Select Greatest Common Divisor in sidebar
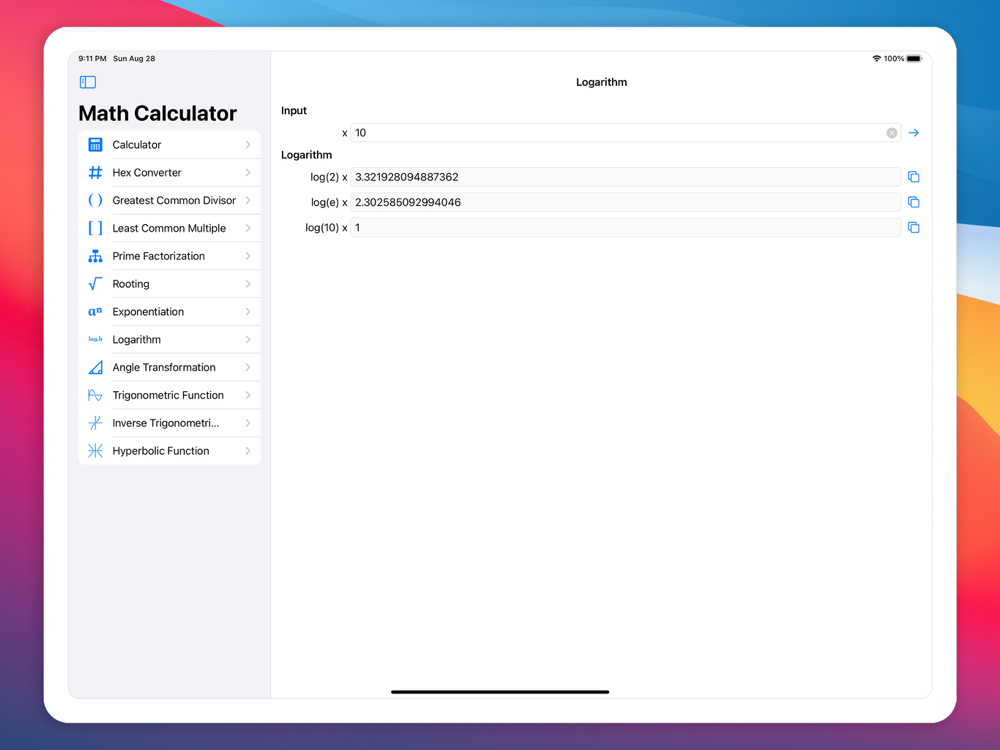The width and height of the screenshot is (1000, 750). pyautogui.click(x=170, y=200)
